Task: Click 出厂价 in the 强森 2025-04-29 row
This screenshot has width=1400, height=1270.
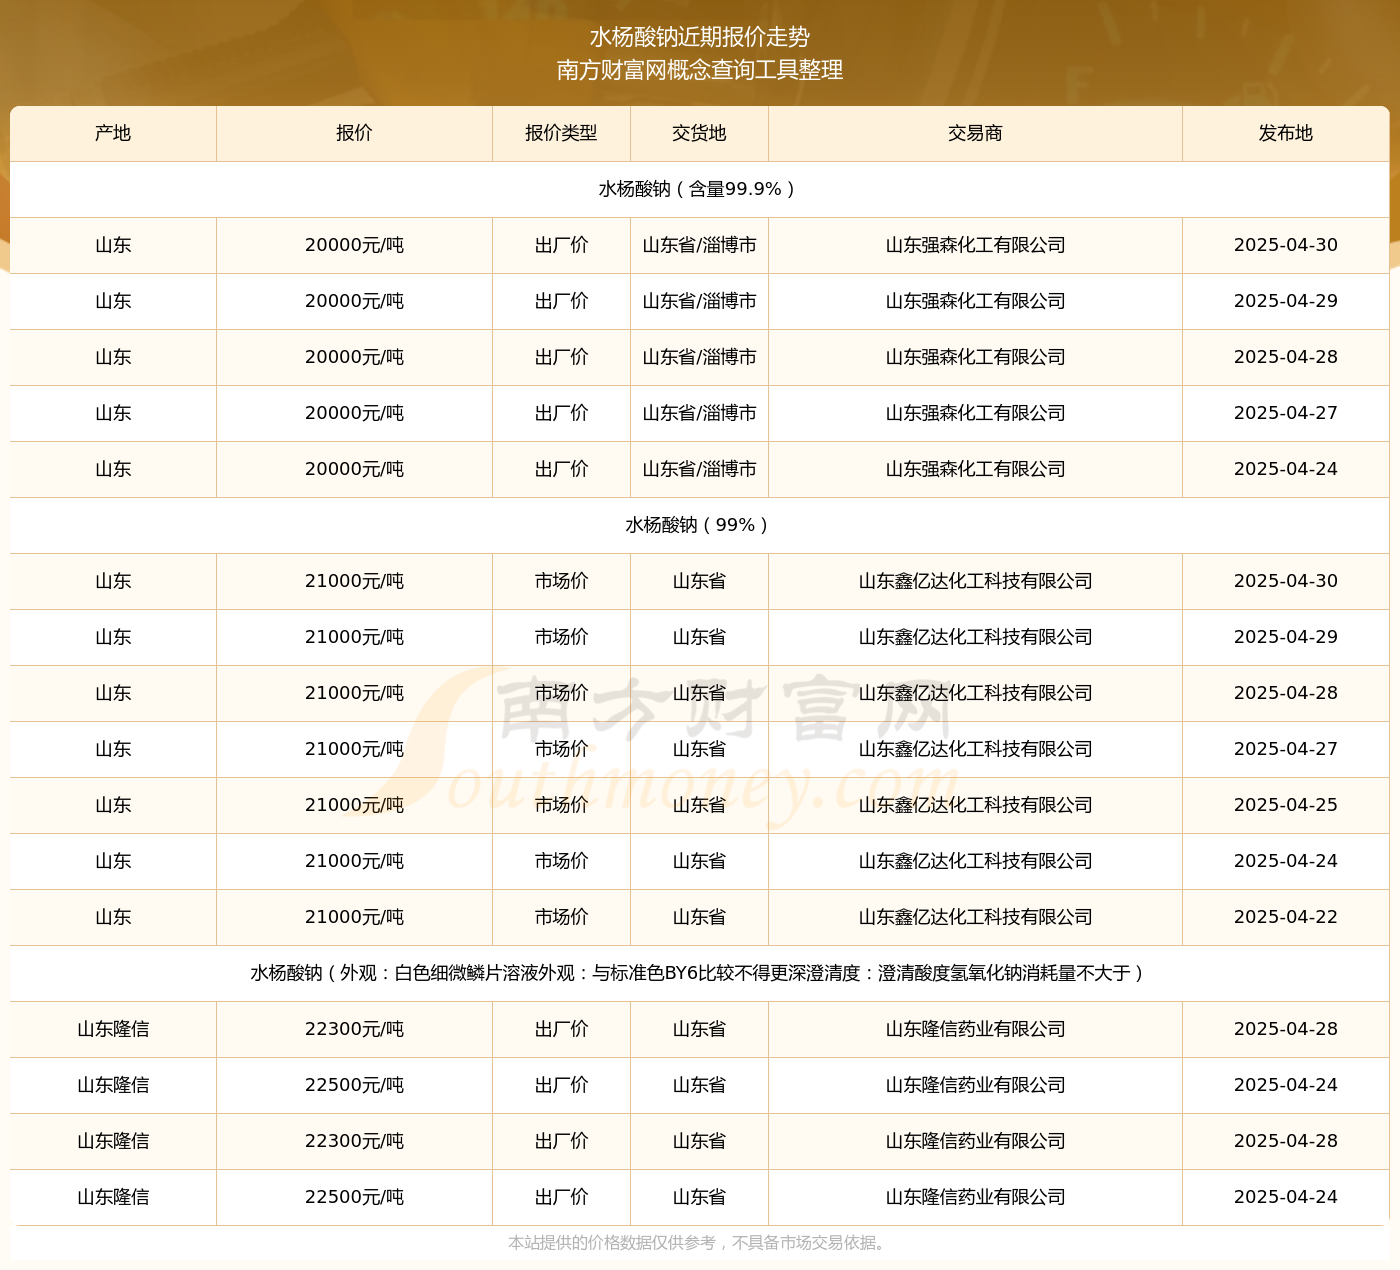Action: tap(561, 301)
